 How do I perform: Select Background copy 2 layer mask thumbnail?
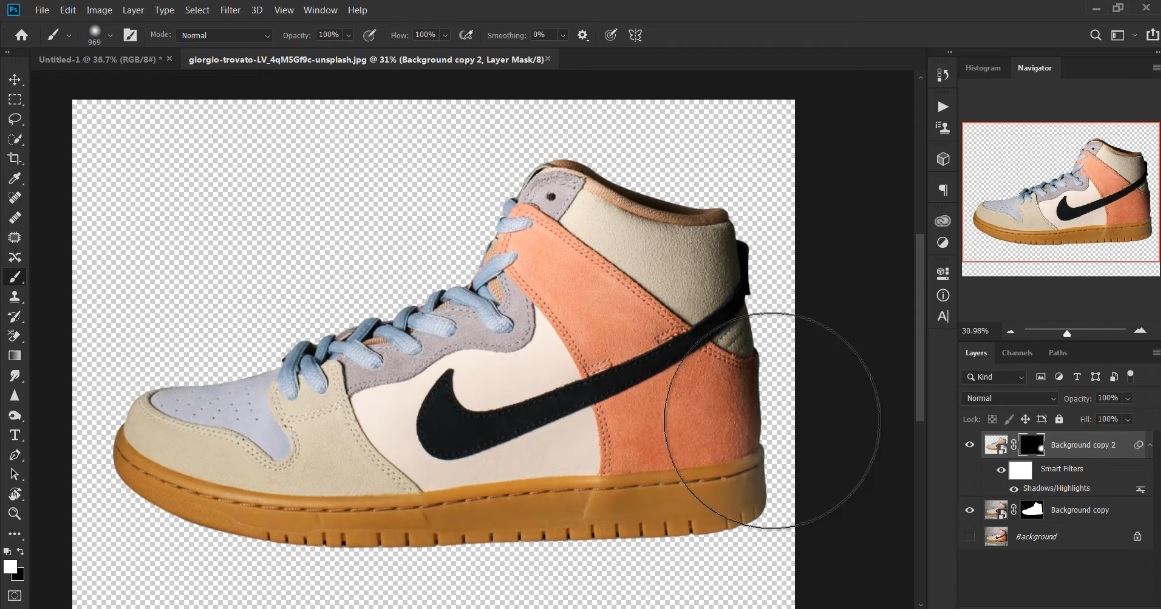[x=1031, y=445]
